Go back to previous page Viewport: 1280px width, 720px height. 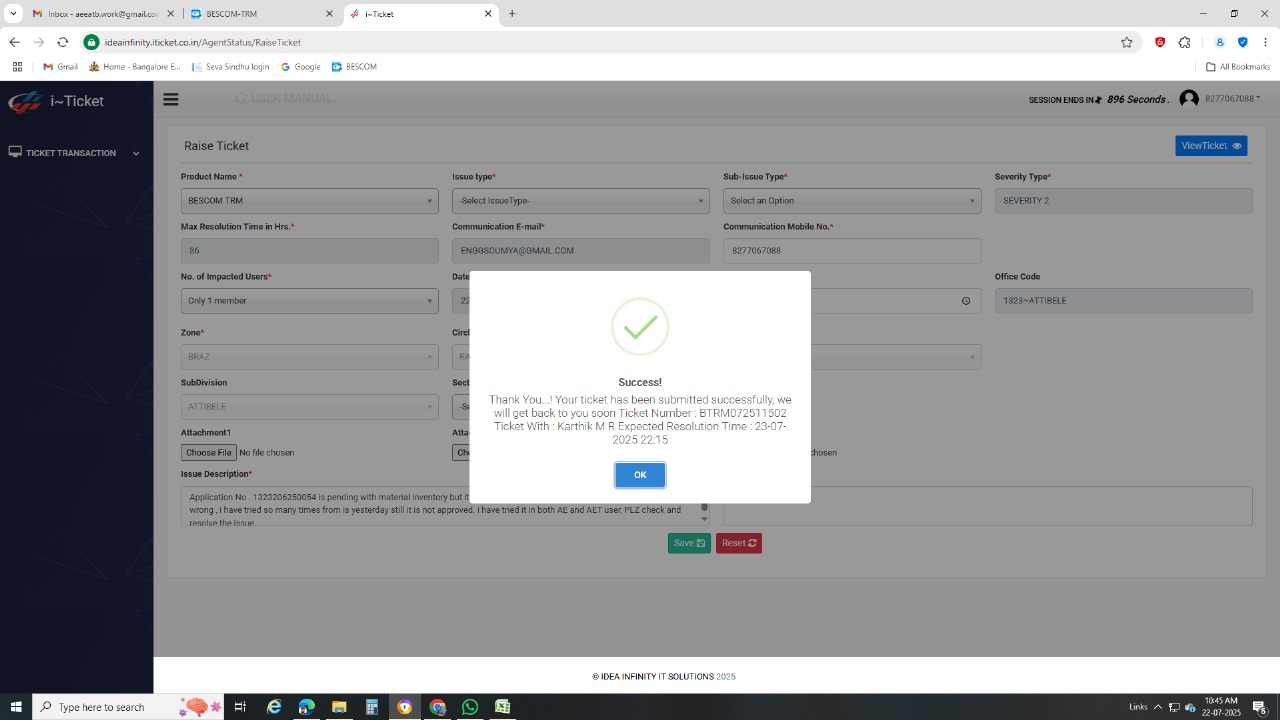pyautogui.click(x=14, y=42)
